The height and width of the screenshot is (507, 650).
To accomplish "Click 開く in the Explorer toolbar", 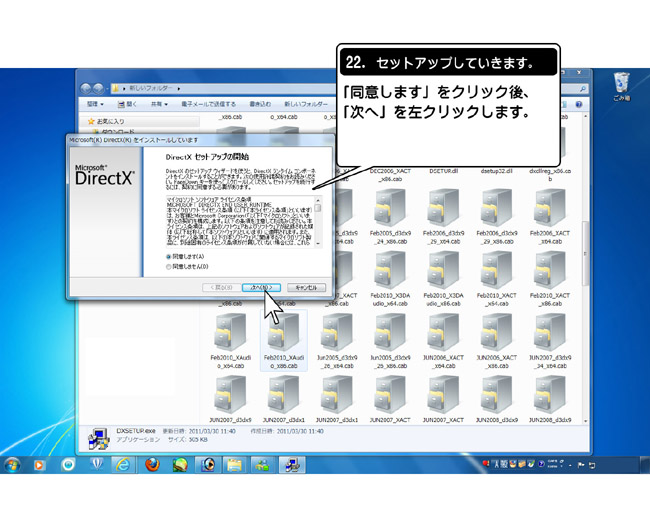I will tap(127, 104).
